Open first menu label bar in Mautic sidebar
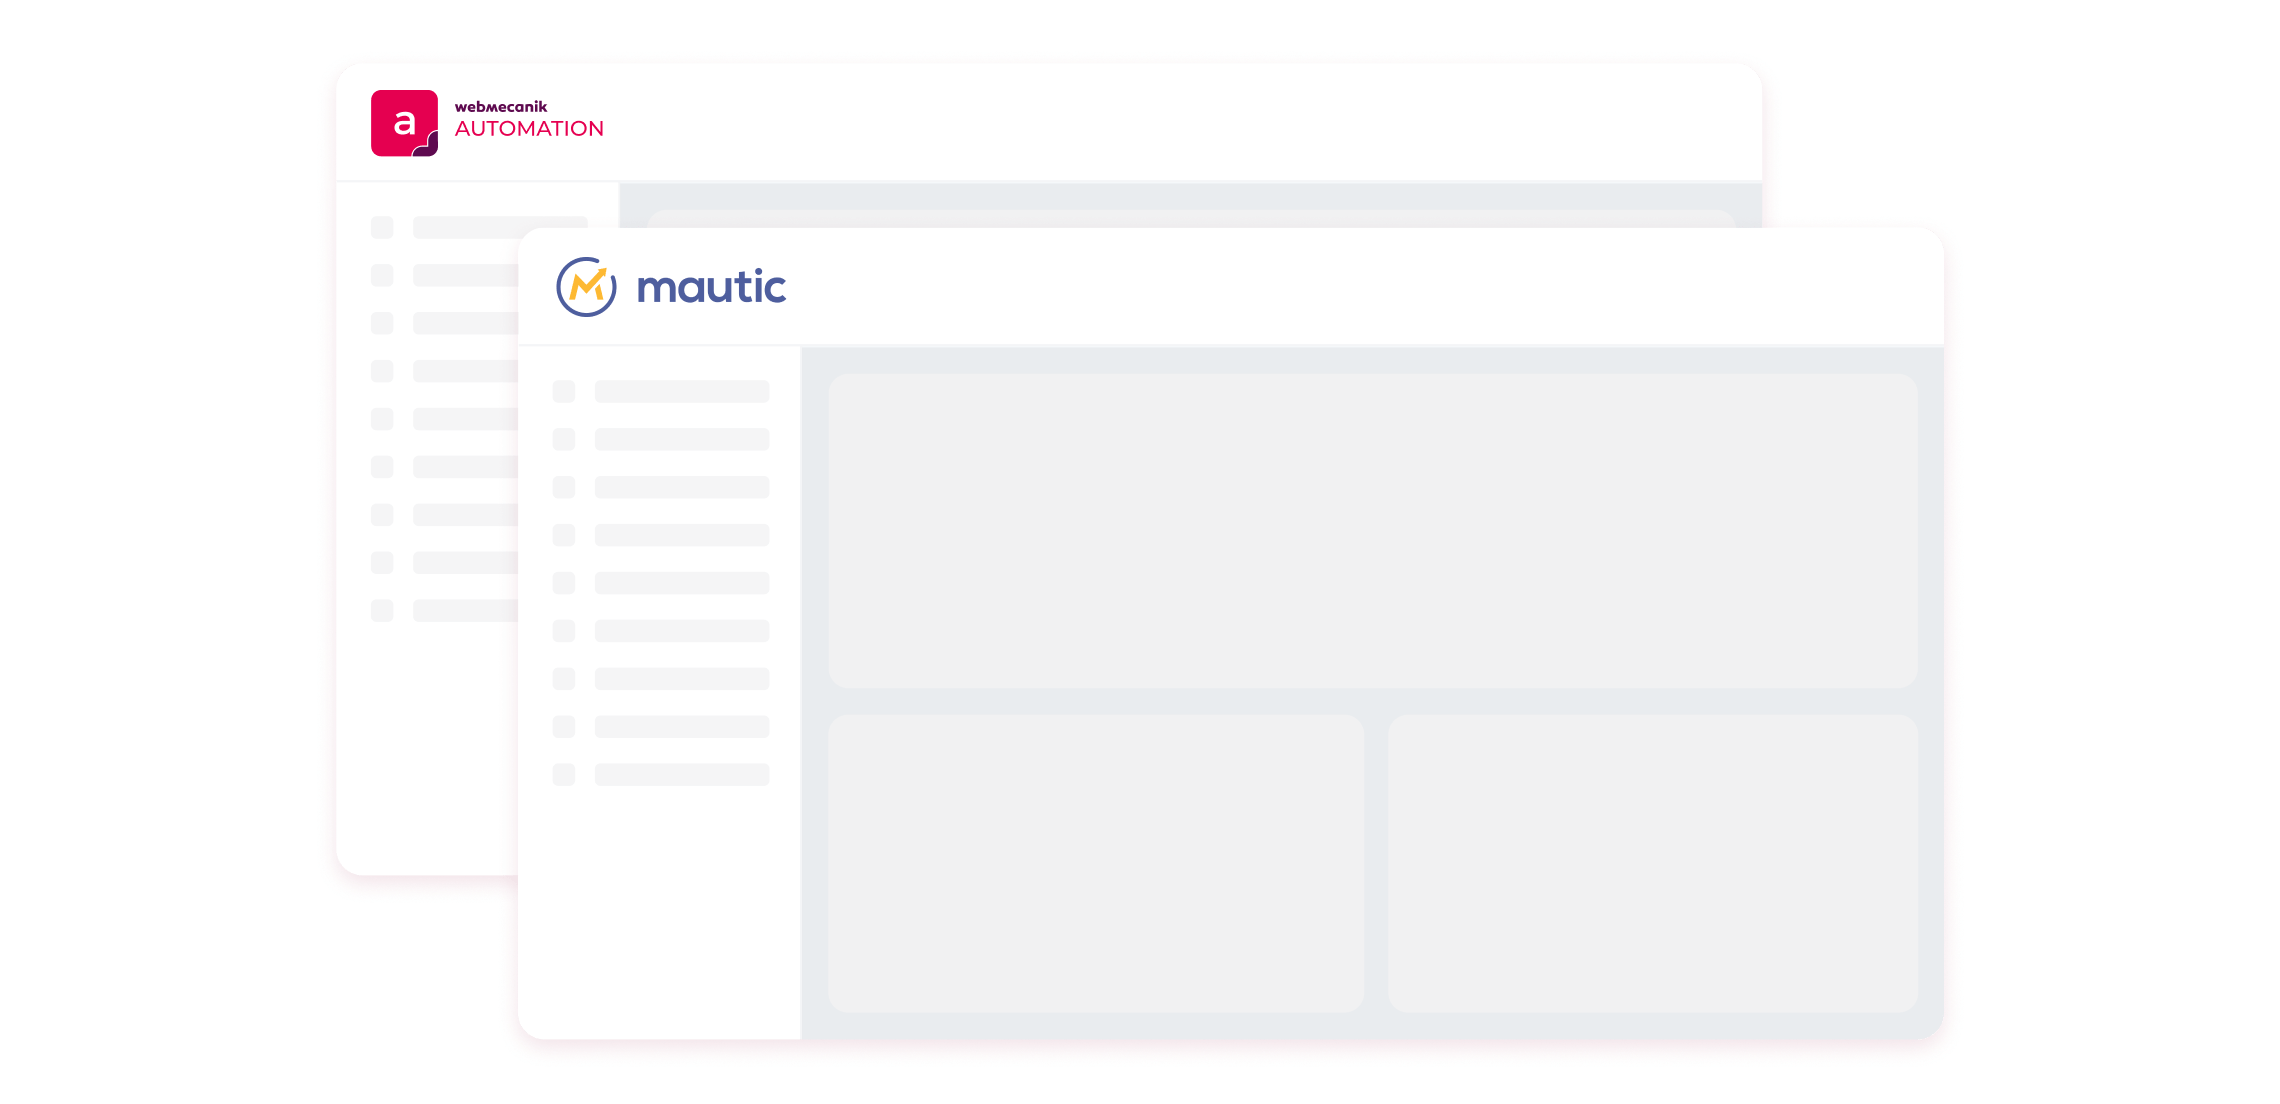 (x=682, y=391)
